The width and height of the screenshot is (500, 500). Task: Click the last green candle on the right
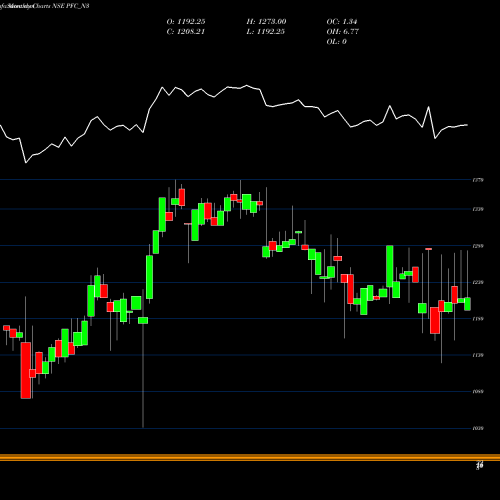467,304
